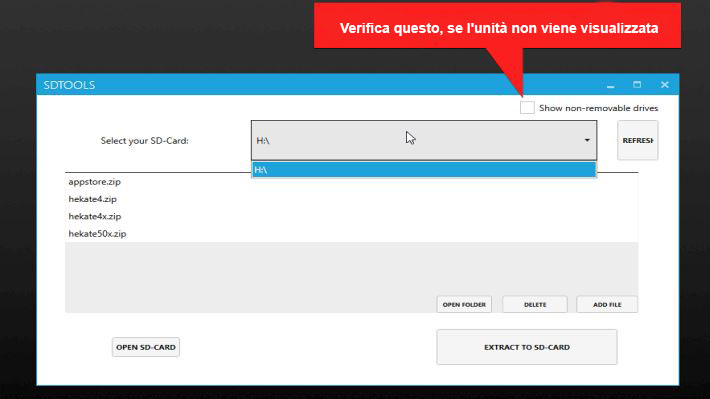Open the Select your SD-Card combo box
Screen dimensions: 710x399
point(424,140)
